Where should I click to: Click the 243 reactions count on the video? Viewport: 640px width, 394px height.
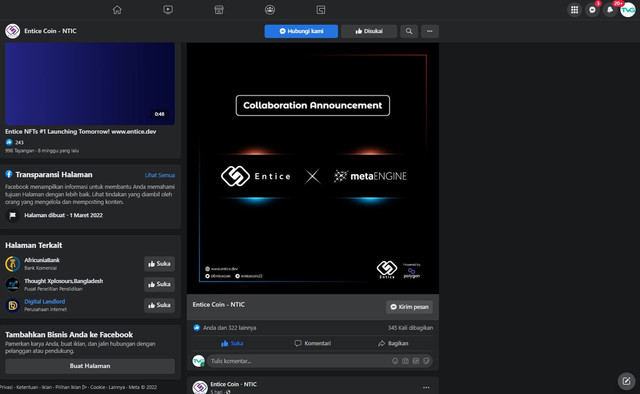coord(19,142)
